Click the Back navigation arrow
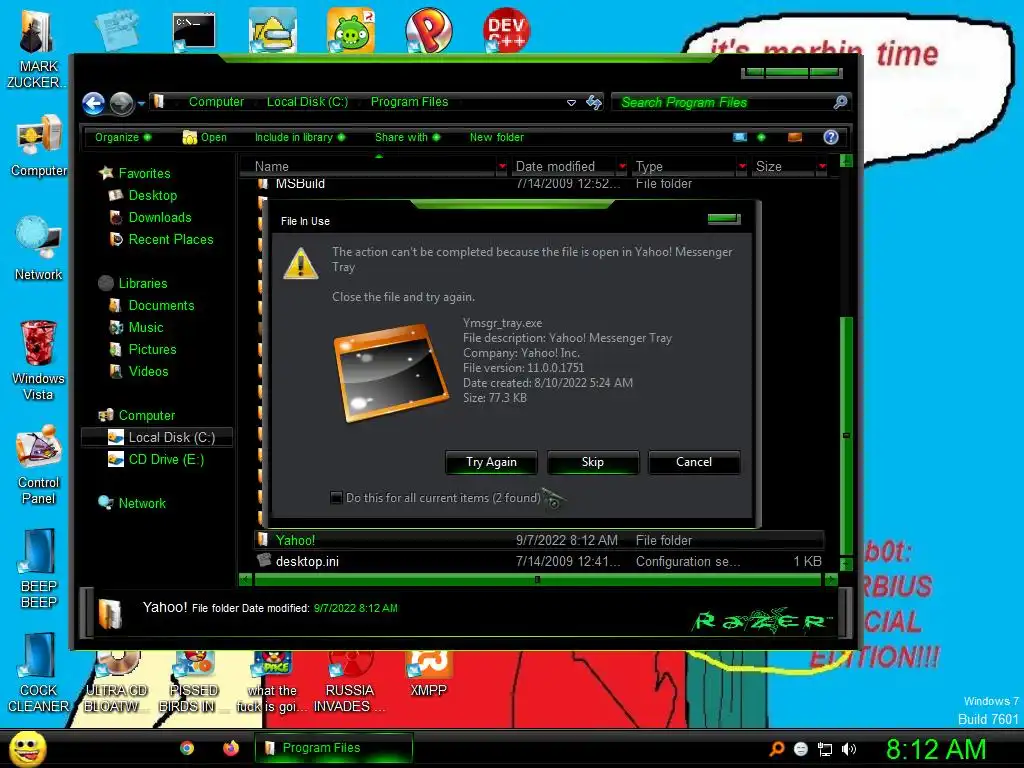The image size is (1024, 768). coord(93,103)
